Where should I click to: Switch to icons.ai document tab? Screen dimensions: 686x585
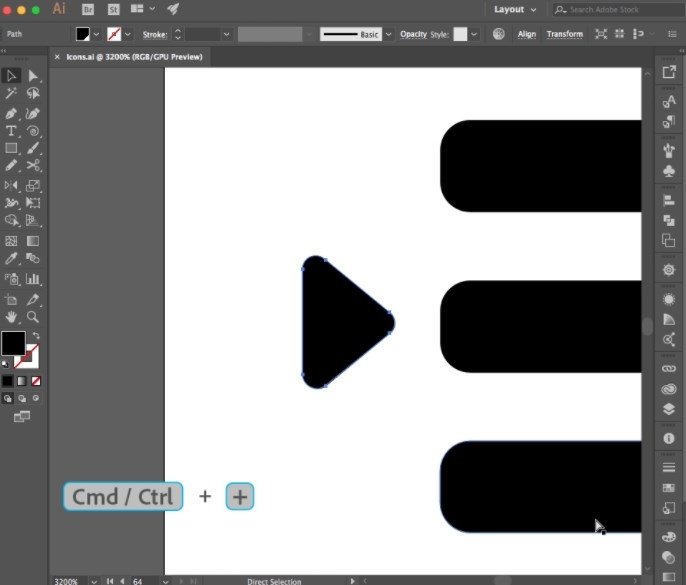click(134, 57)
